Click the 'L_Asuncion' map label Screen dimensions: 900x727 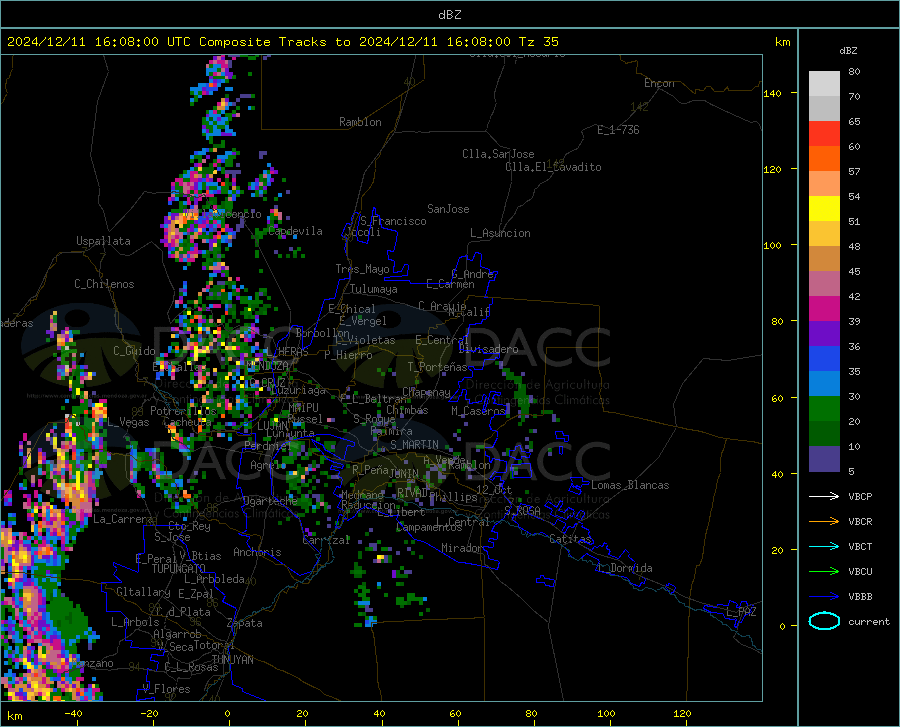(x=500, y=233)
